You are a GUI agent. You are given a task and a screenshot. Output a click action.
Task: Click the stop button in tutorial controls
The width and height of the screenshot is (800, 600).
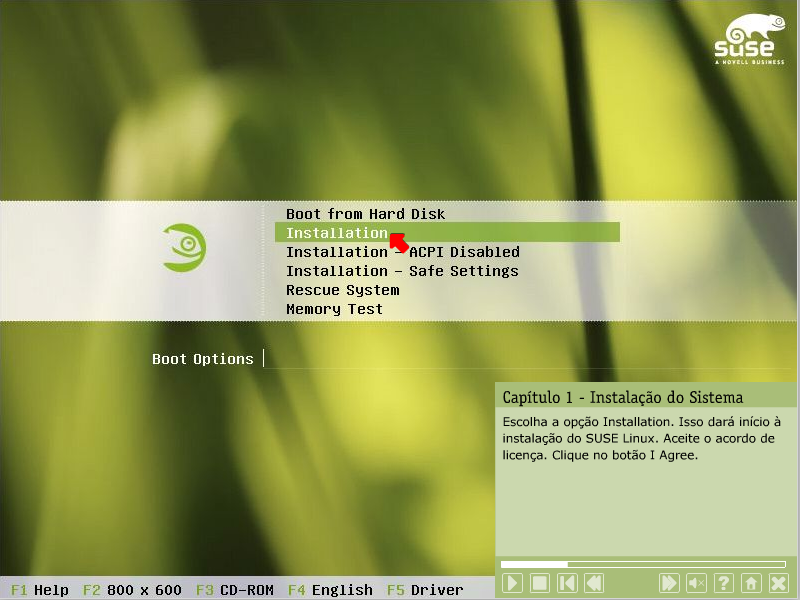point(539,583)
